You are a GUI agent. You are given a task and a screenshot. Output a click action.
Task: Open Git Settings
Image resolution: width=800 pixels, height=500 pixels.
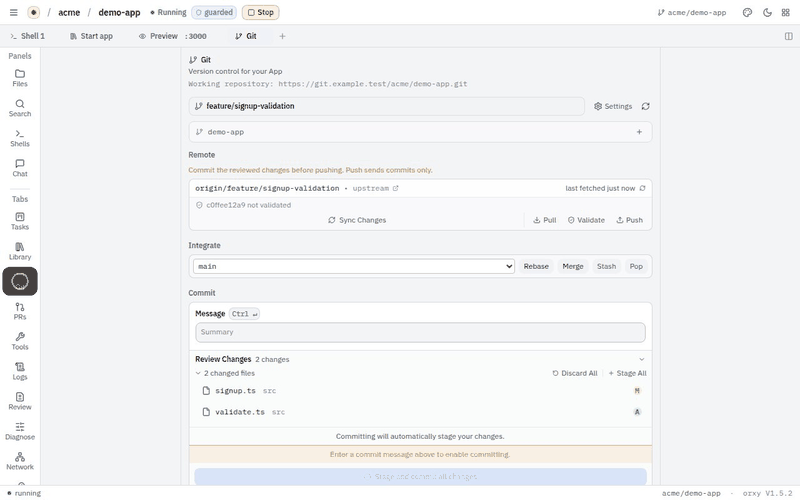click(613, 106)
